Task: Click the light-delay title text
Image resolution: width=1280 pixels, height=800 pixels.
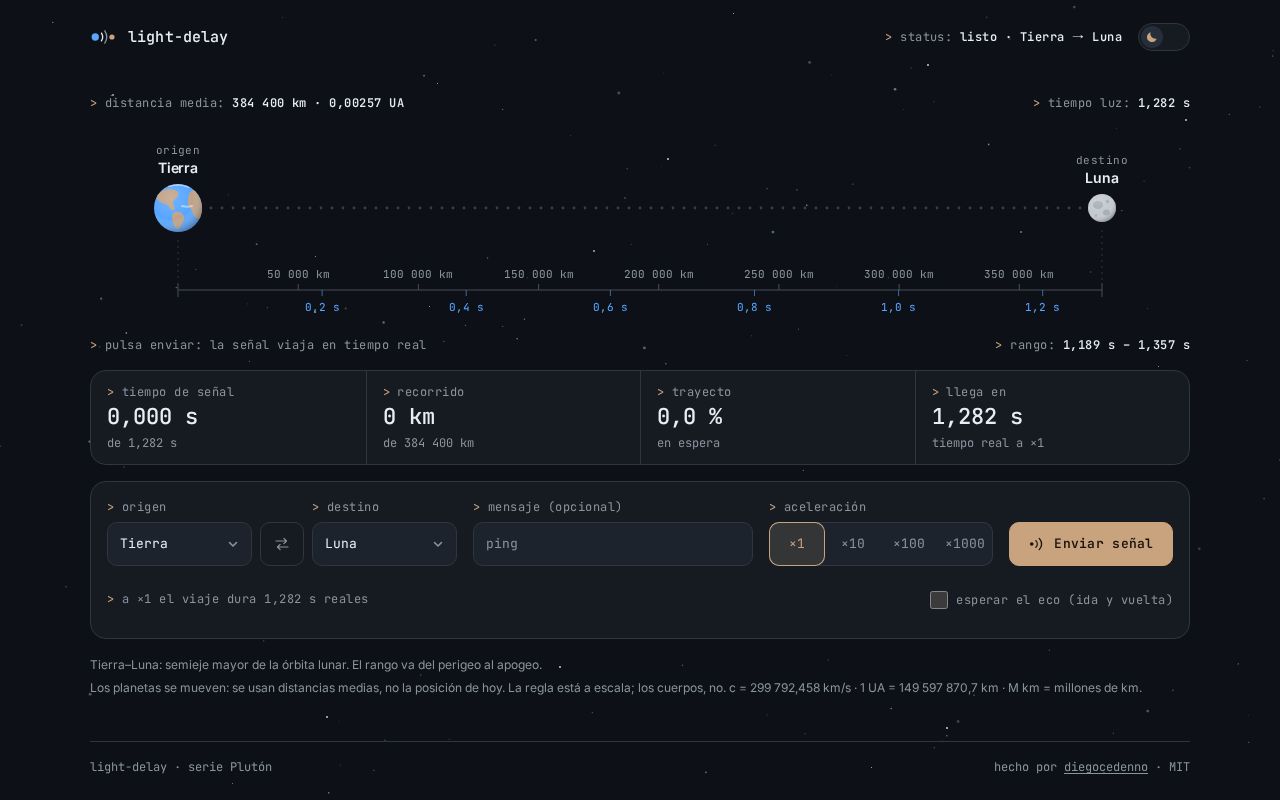Action: [x=178, y=37]
